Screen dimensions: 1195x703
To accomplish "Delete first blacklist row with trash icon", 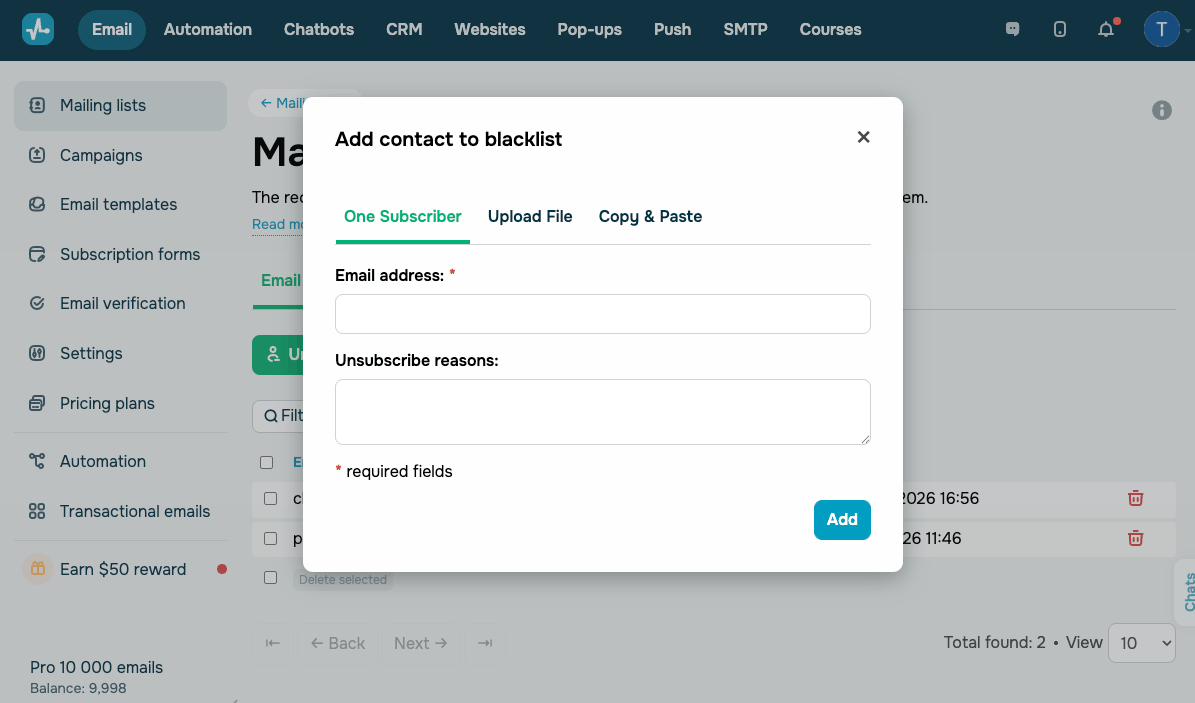I will coord(1136,498).
